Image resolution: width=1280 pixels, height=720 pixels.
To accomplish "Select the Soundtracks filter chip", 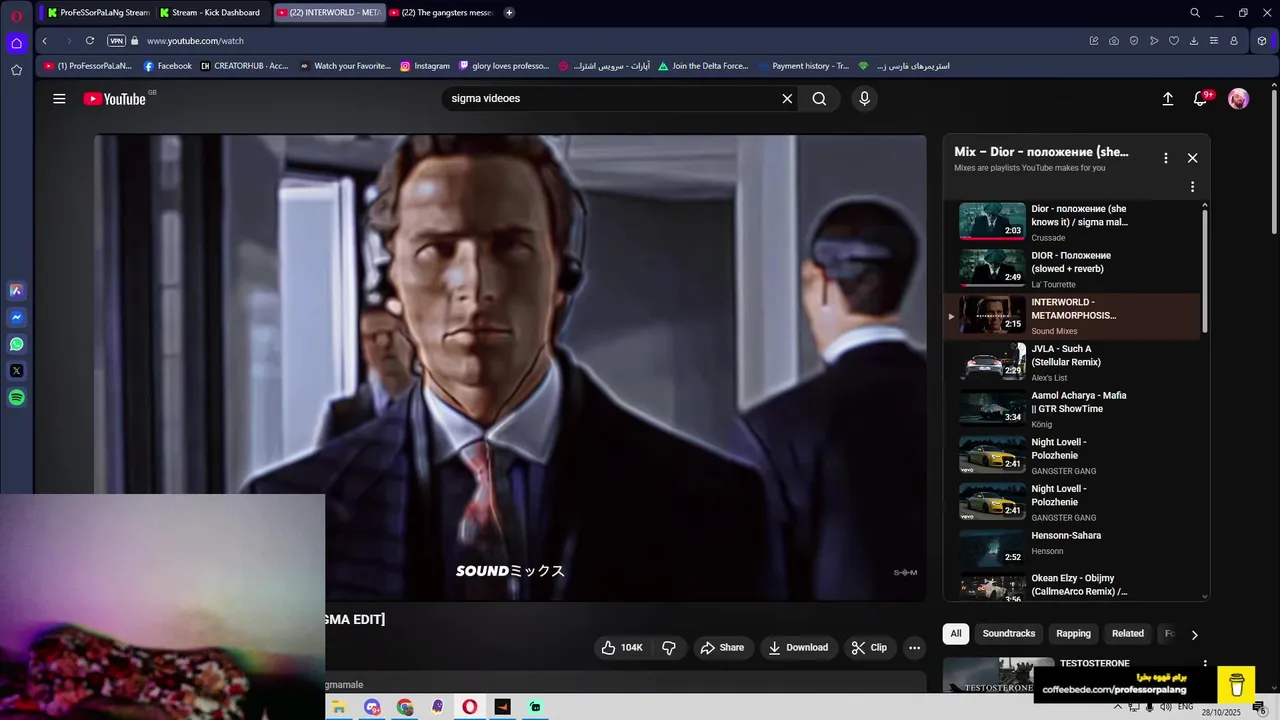I will pyautogui.click(x=1008, y=634).
